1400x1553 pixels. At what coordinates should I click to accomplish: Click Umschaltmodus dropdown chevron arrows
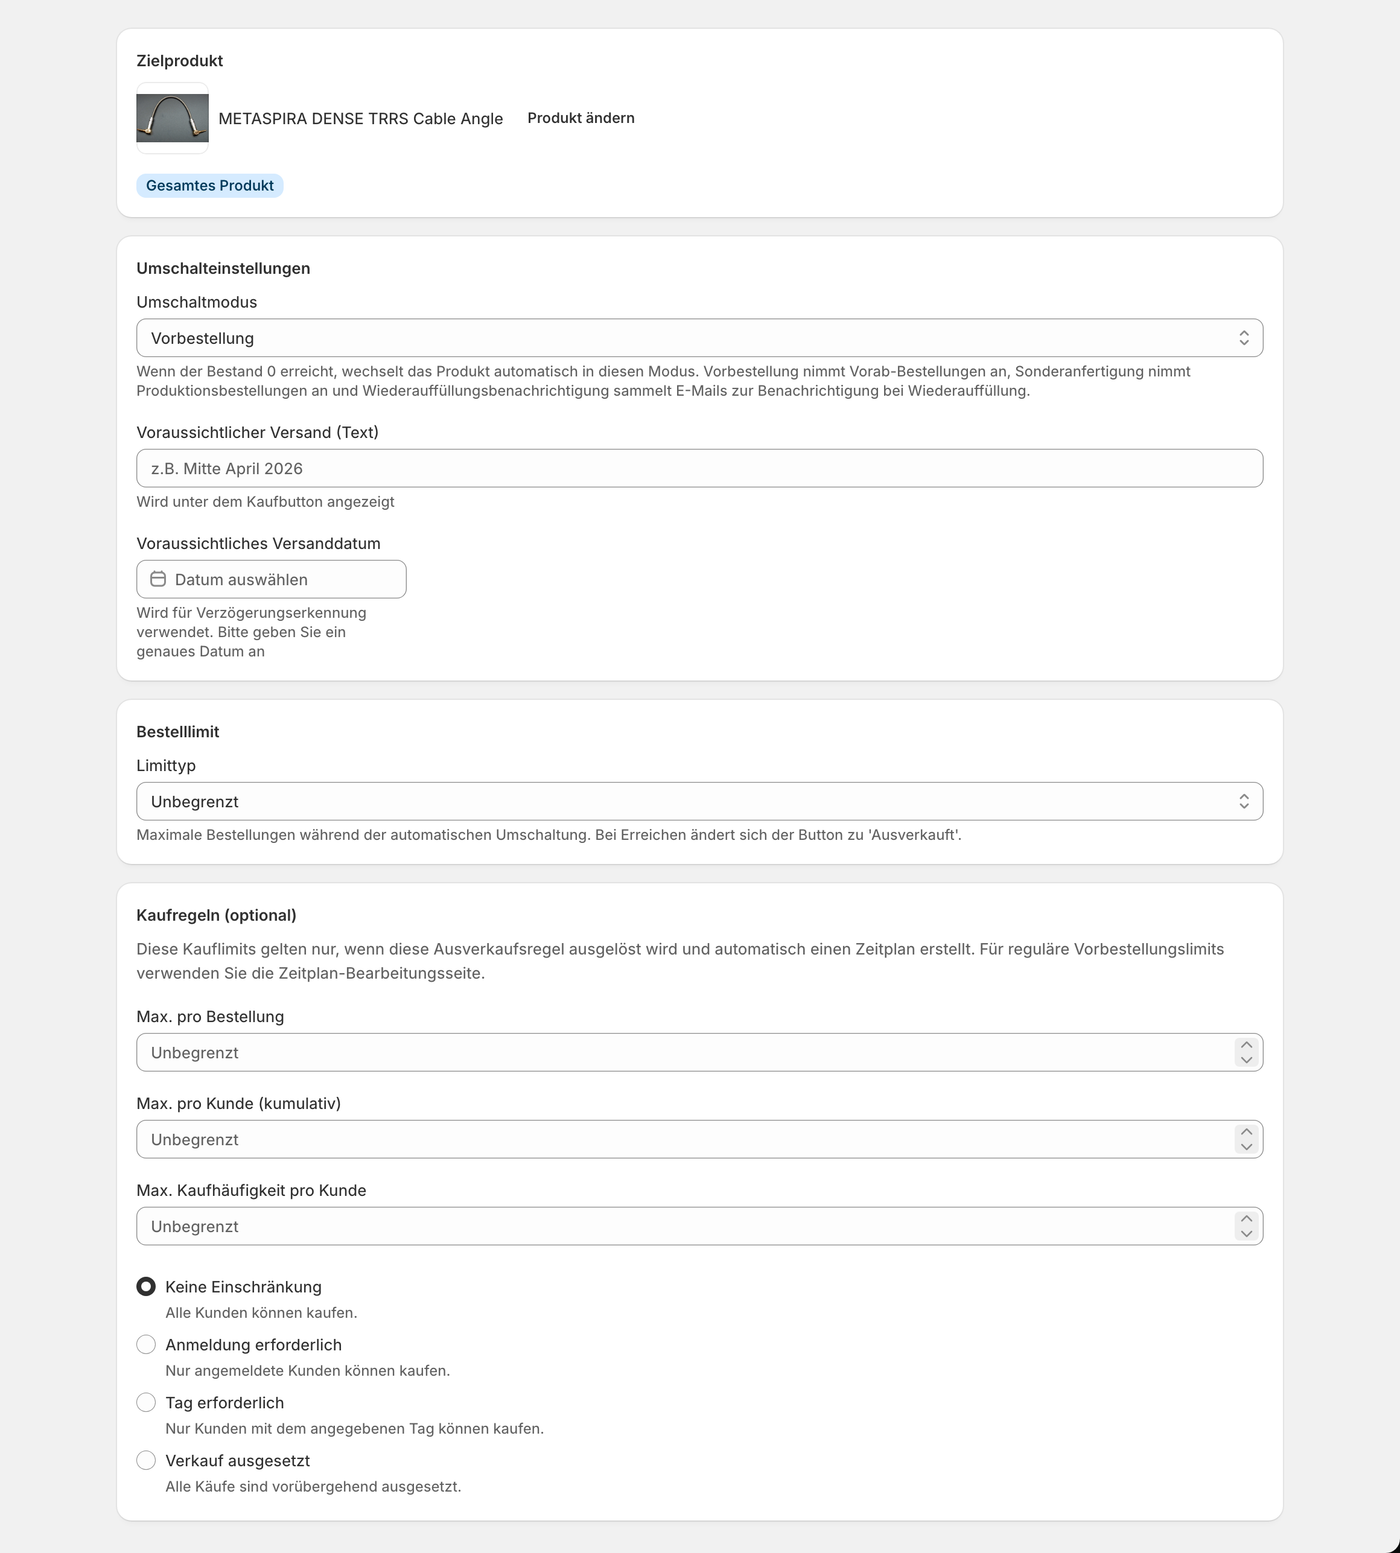(x=1244, y=338)
